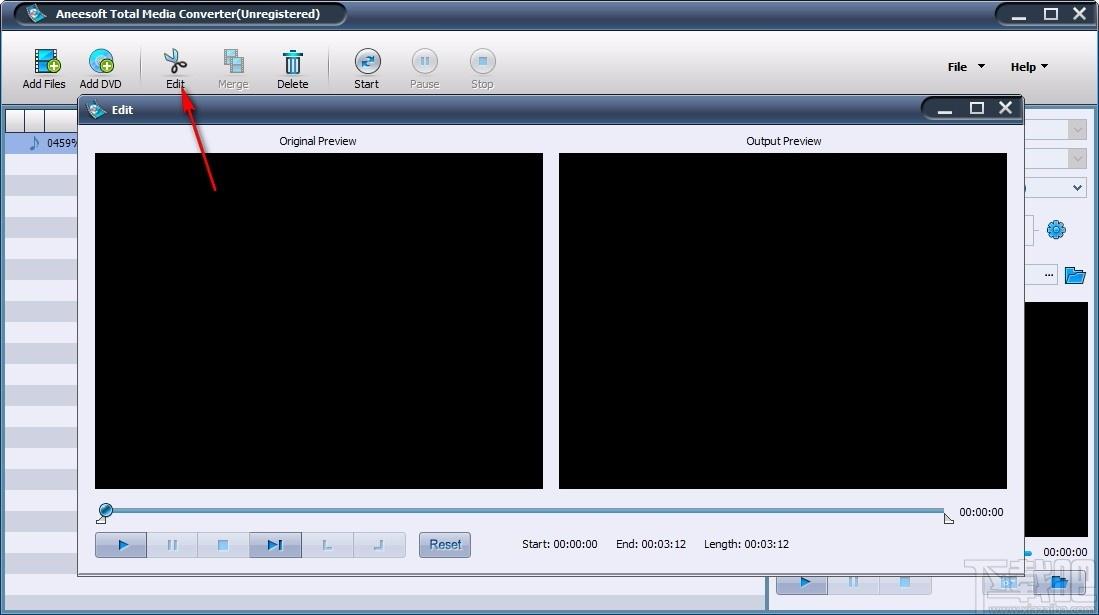Click the 'Start: 00:00:00' time label
Image resolution: width=1099 pixels, height=615 pixels.
[x=559, y=544]
